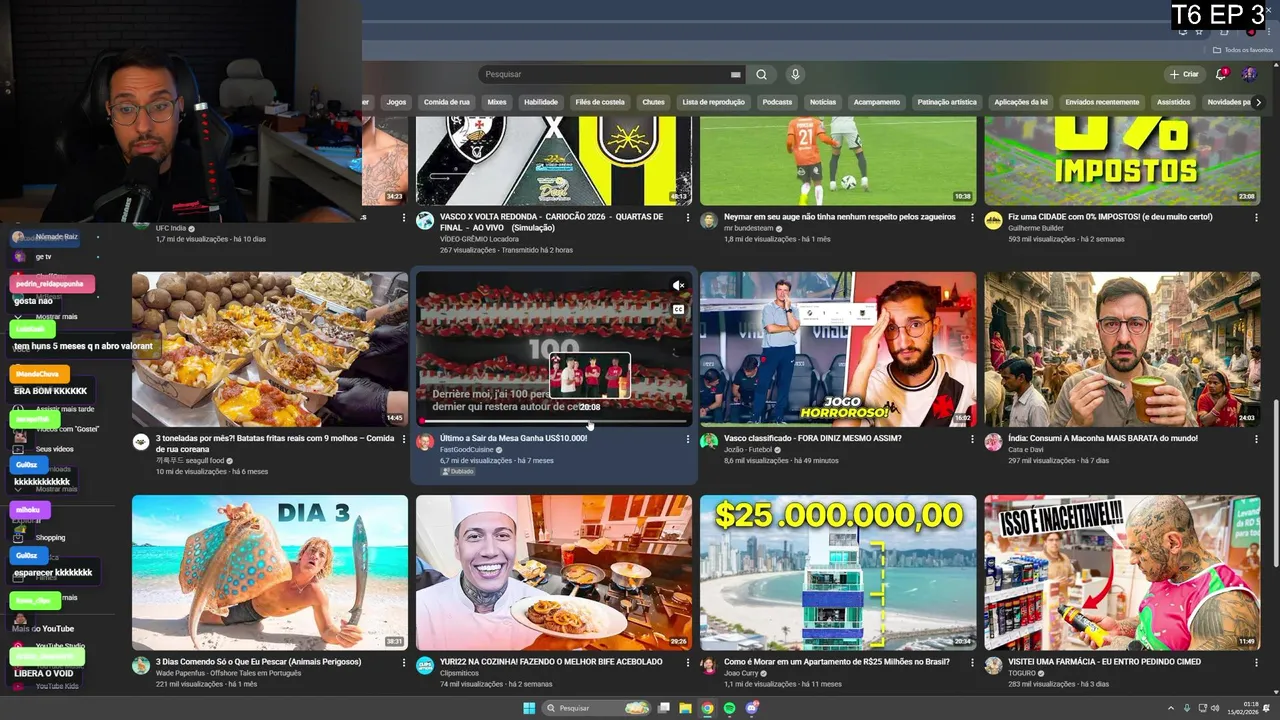This screenshot has width=1280, height=720.
Task: Select the Mixes filter chip
Action: pos(497,102)
